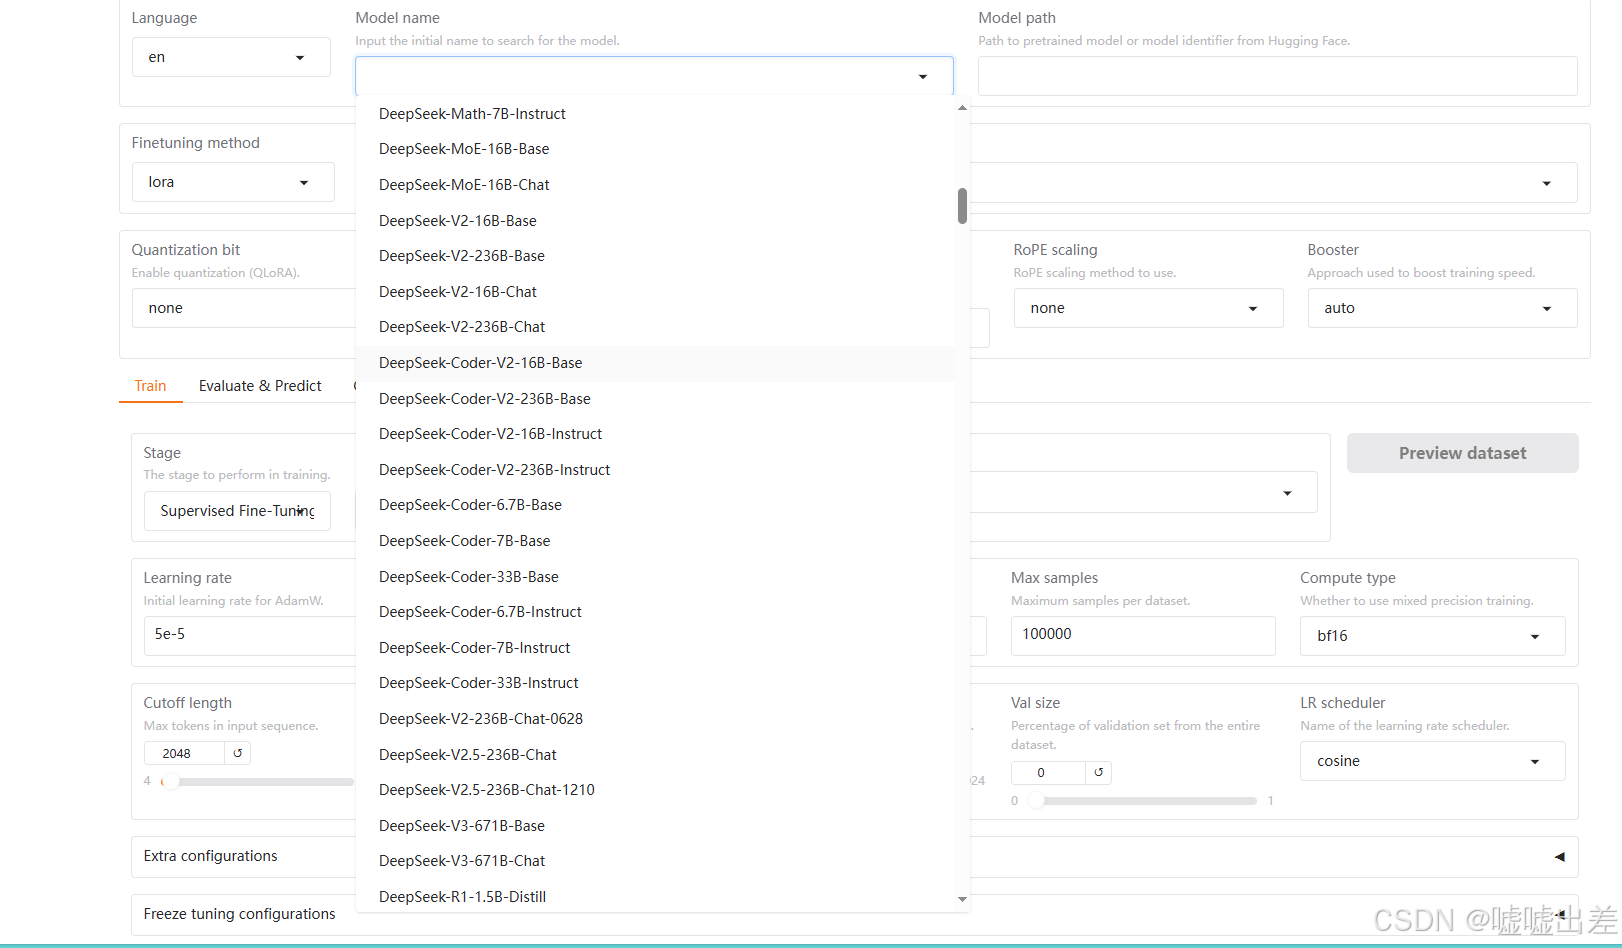Image resolution: width=1622 pixels, height=948 pixels.
Task: Select DeepSeek-Math-7B-Instruct from the list
Action: [x=655, y=114]
